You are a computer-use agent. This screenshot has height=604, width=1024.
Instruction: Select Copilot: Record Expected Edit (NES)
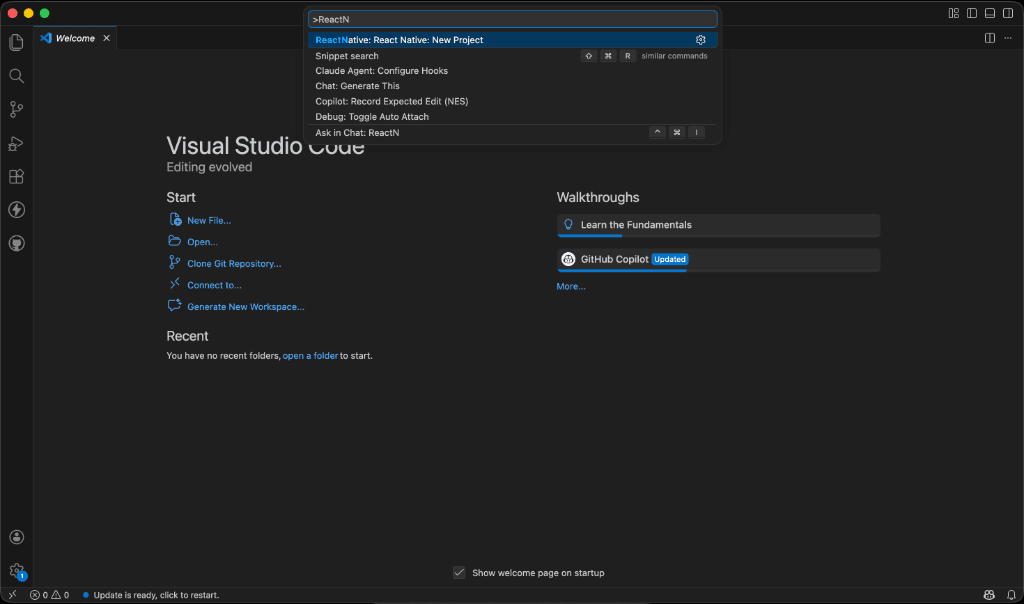pos(513,101)
